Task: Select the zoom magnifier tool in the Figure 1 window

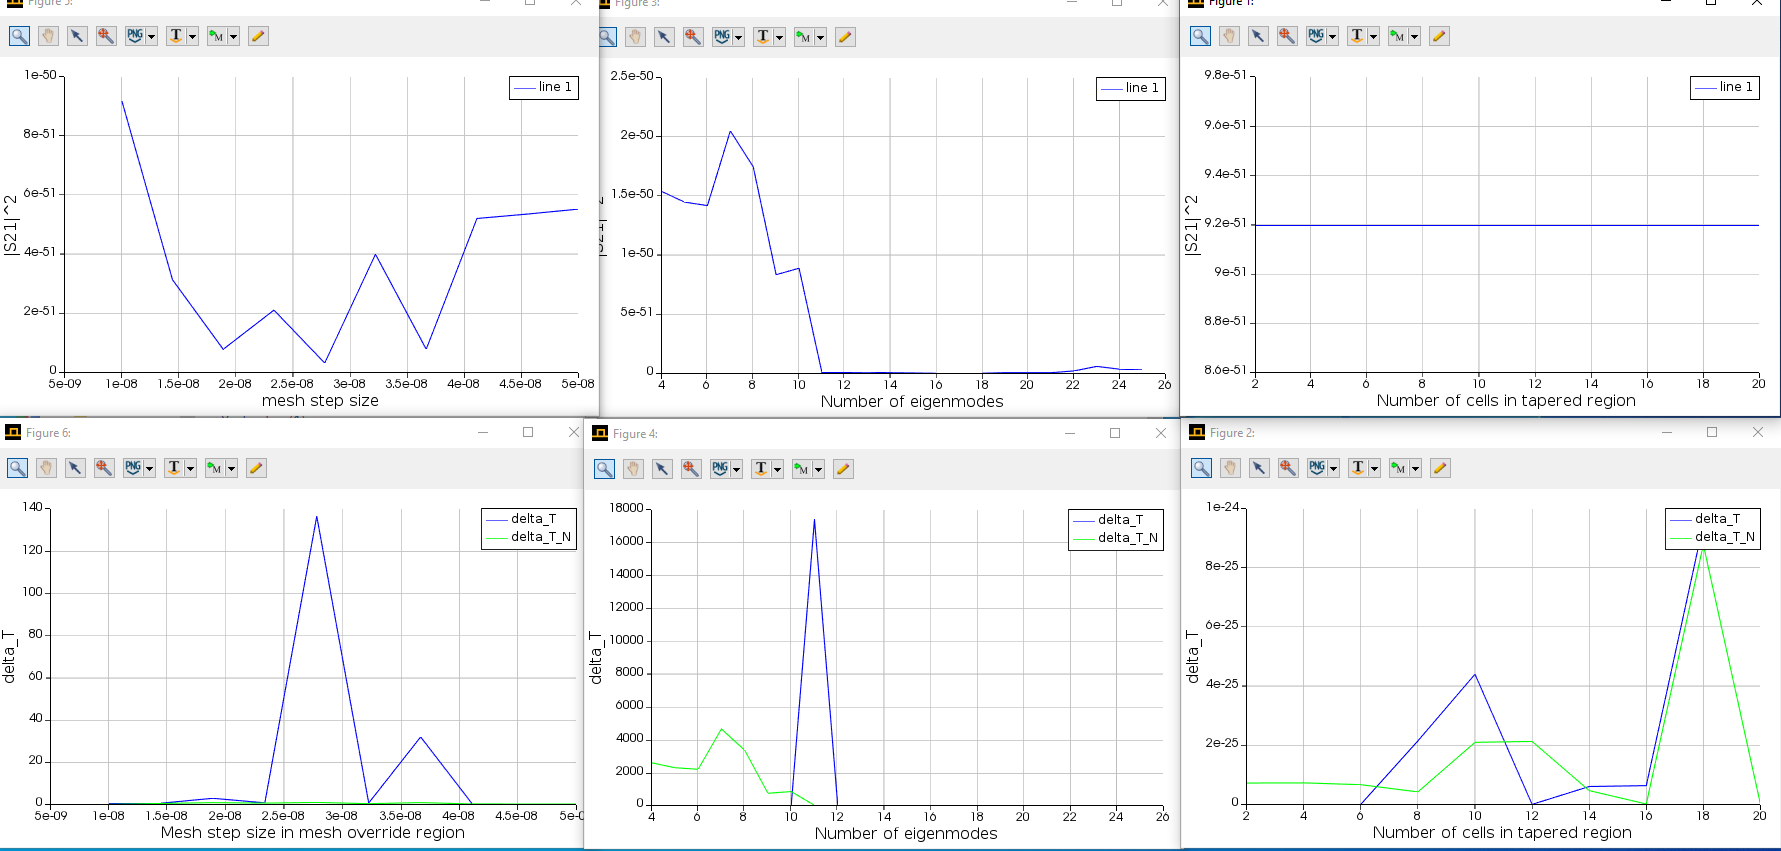Action: [x=1200, y=36]
